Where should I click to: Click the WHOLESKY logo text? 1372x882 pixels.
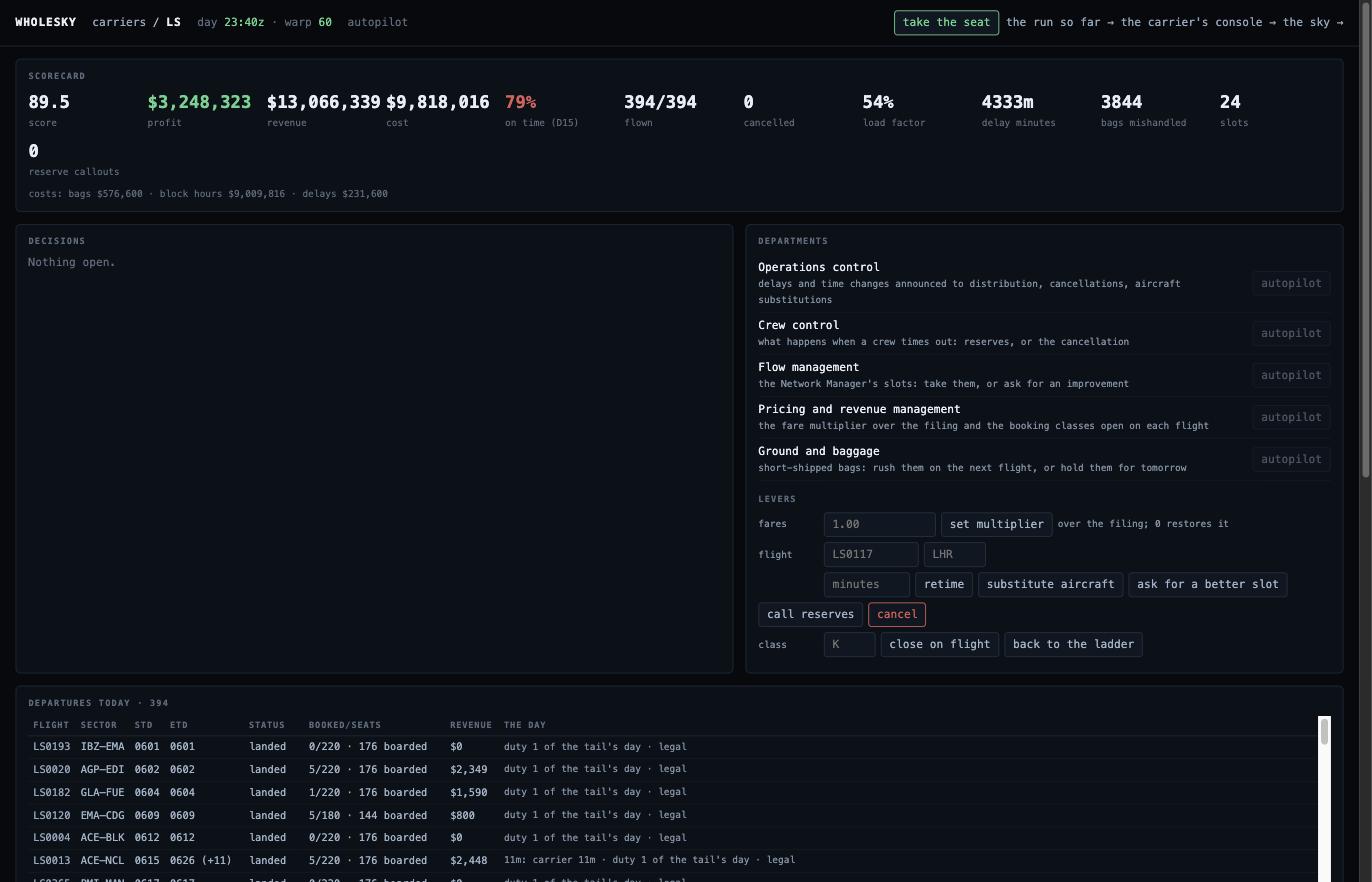[x=46, y=22]
